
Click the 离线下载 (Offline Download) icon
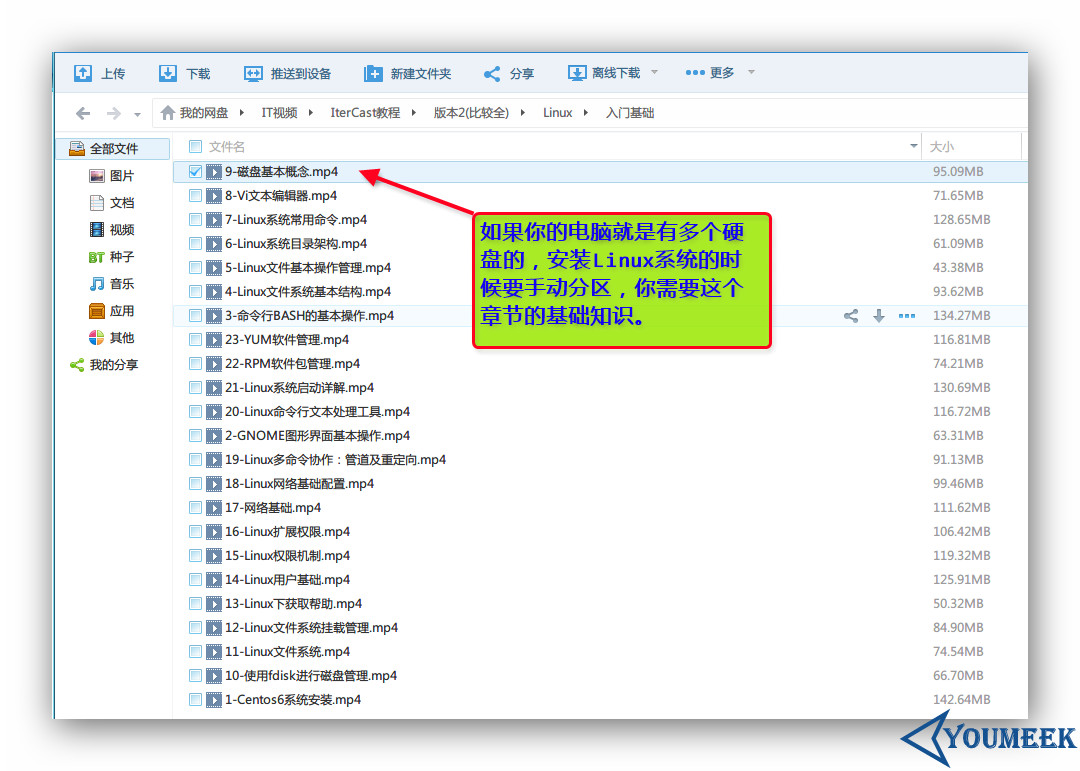[x=578, y=71]
